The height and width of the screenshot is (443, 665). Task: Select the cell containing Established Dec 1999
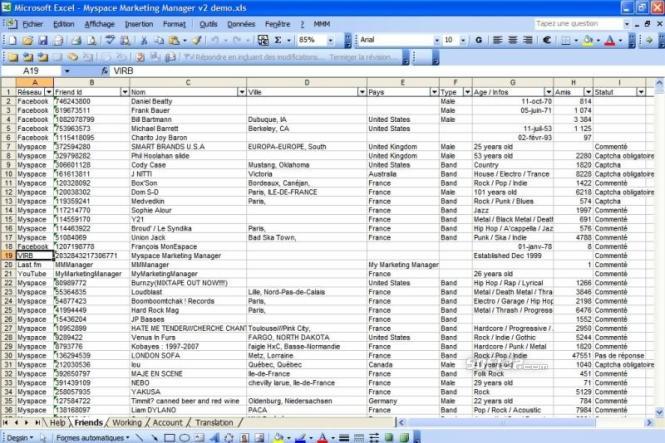[x=513, y=256]
